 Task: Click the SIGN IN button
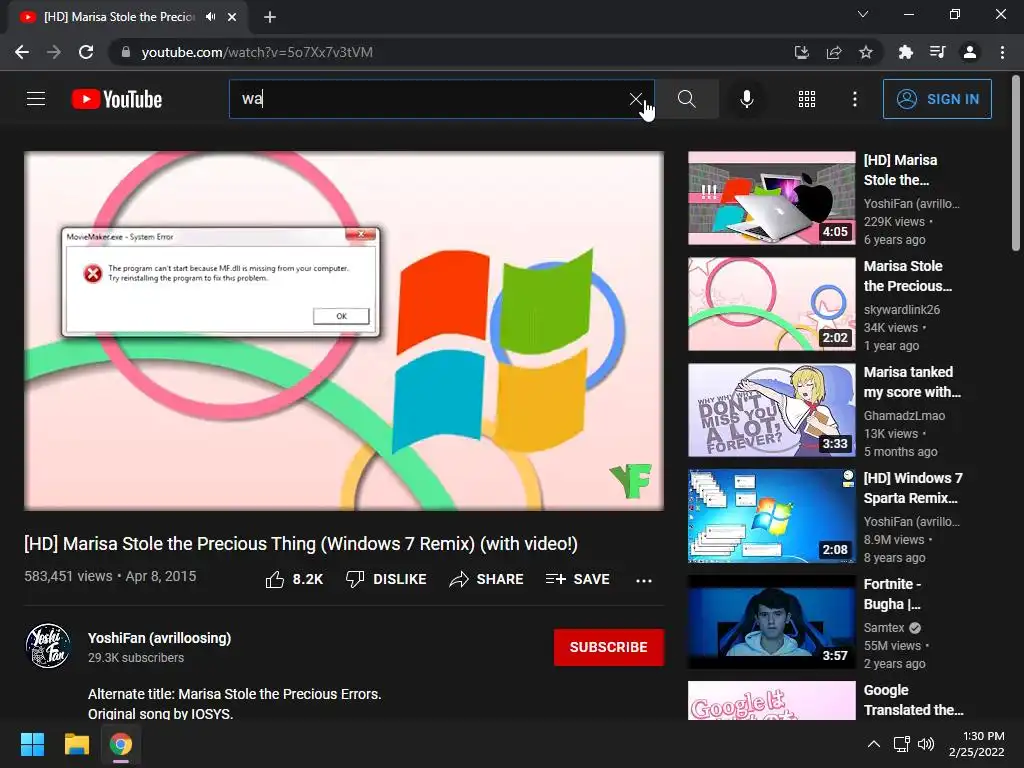[937, 99]
